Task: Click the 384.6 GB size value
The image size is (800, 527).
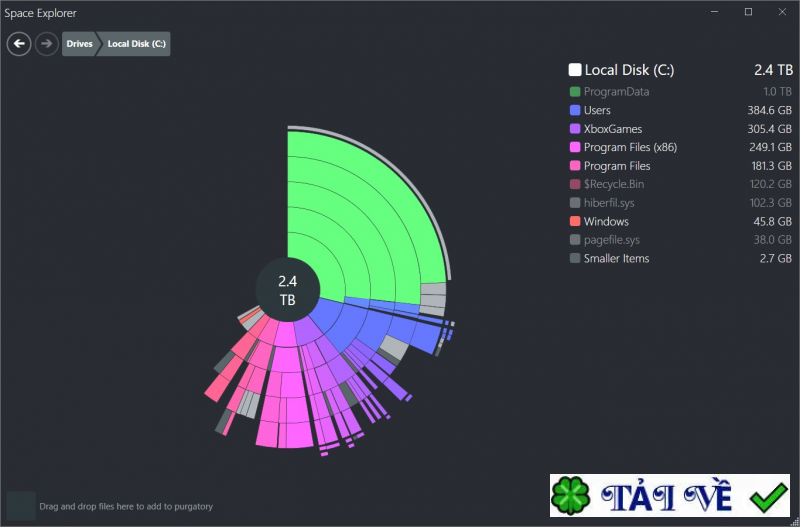Action: [x=769, y=110]
